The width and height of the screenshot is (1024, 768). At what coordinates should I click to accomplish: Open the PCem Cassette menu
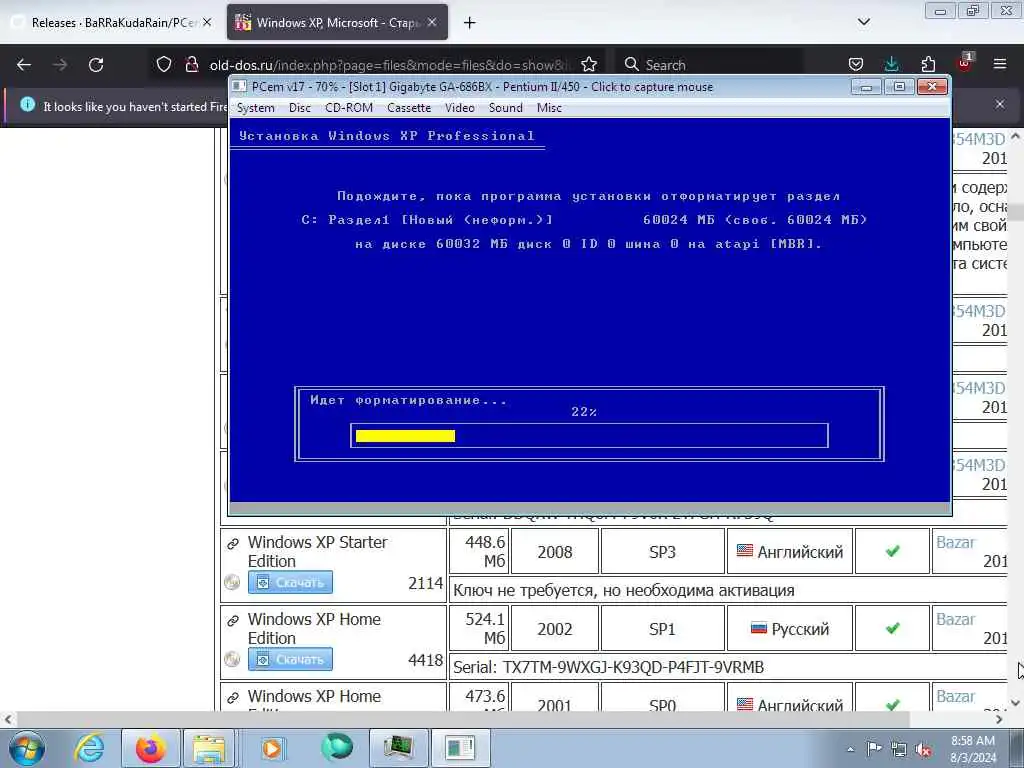click(x=409, y=108)
